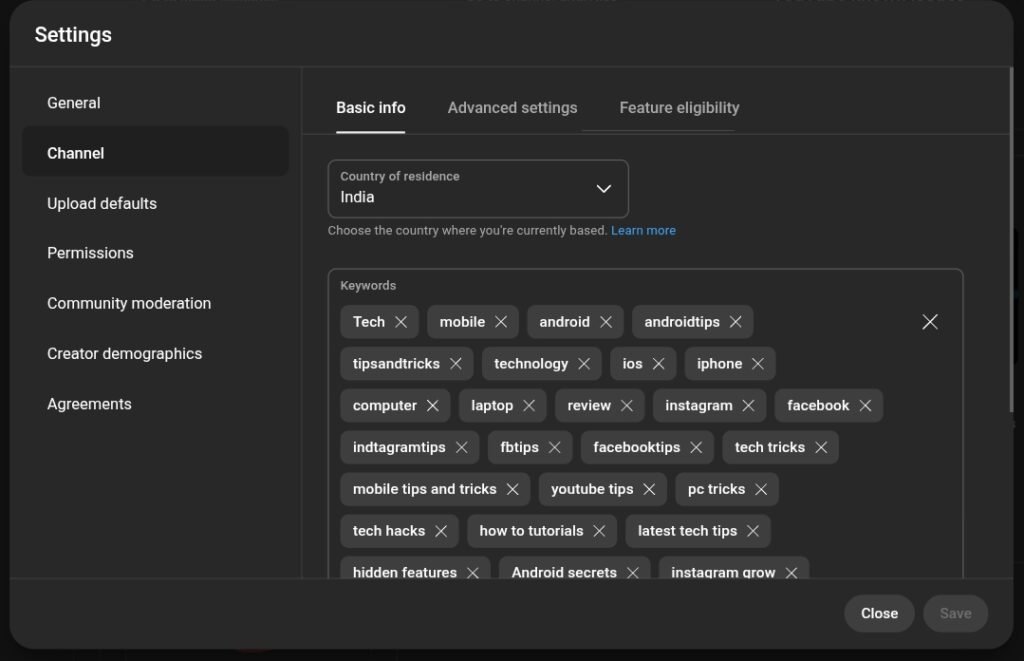The height and width of the screenshot is (661, 1024).
Task: Remove the "iphone" keyword chip
Action: 758,363
